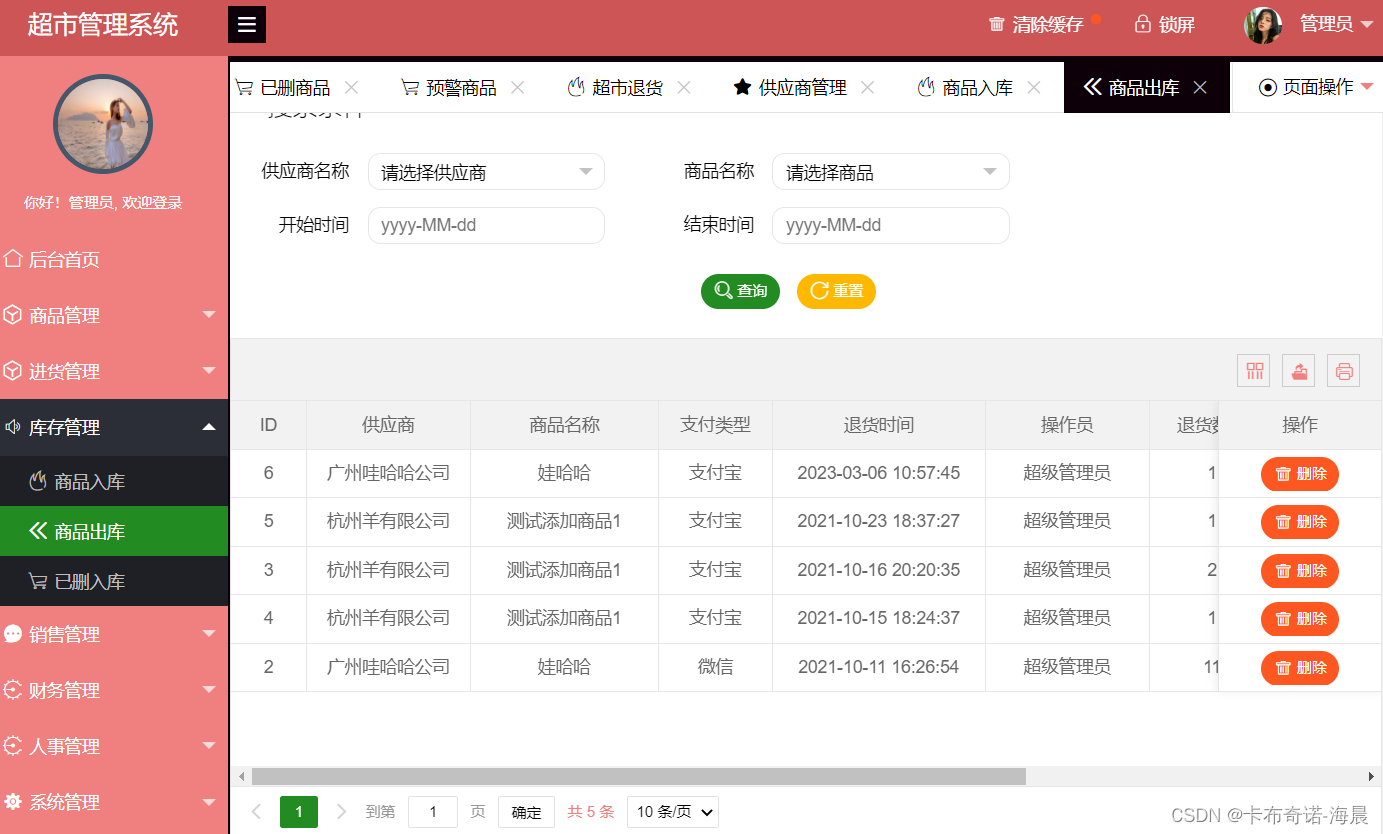Screen dimensions: 1383x834
Task: Click the 开始时间 date field
Action: pos(486,225)
